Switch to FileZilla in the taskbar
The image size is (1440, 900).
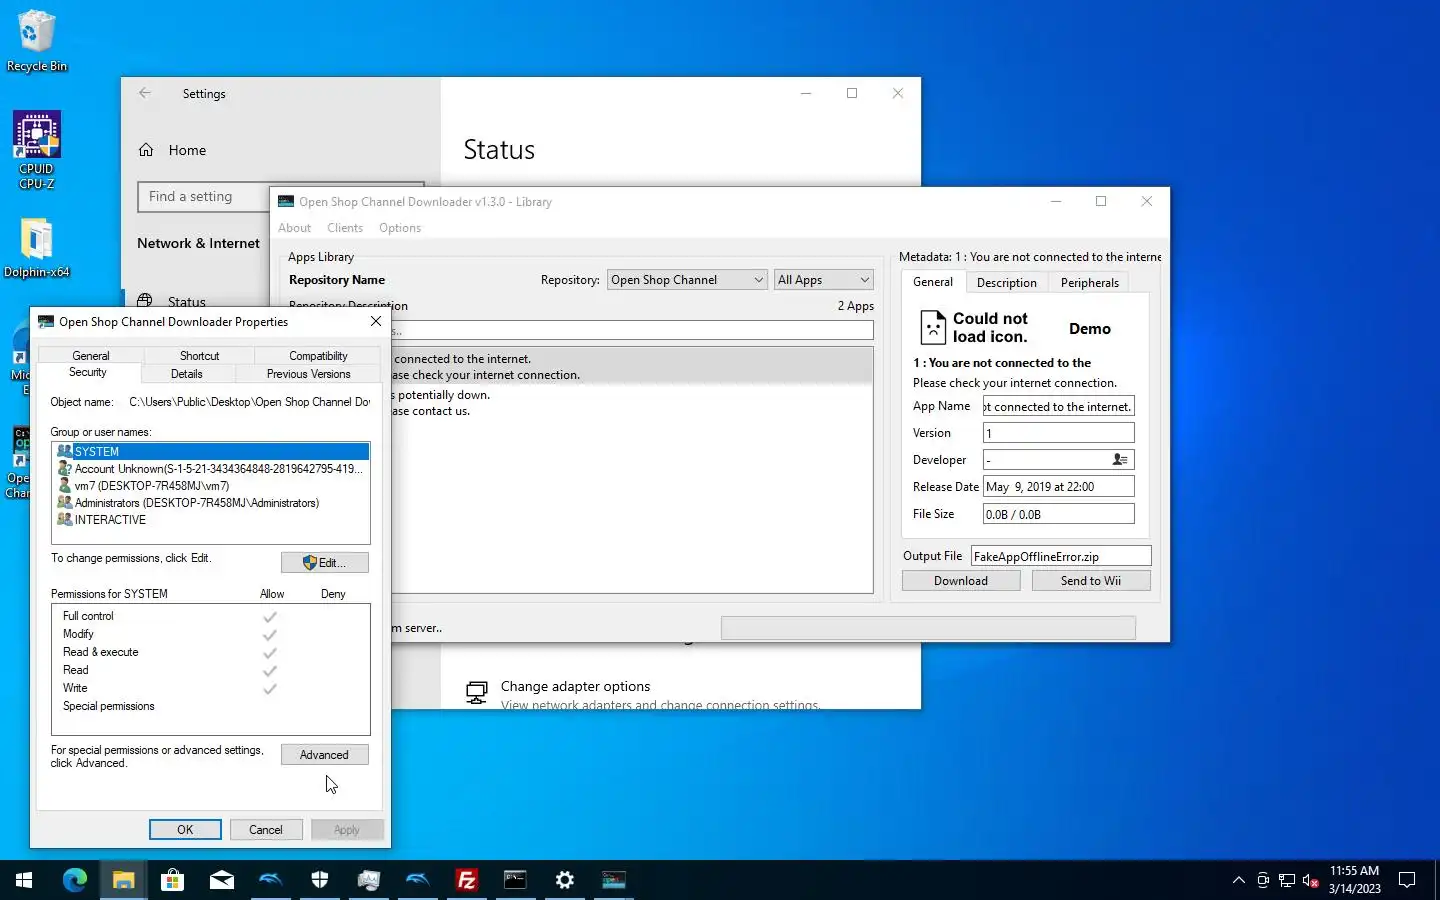click(x=466, y=880)
